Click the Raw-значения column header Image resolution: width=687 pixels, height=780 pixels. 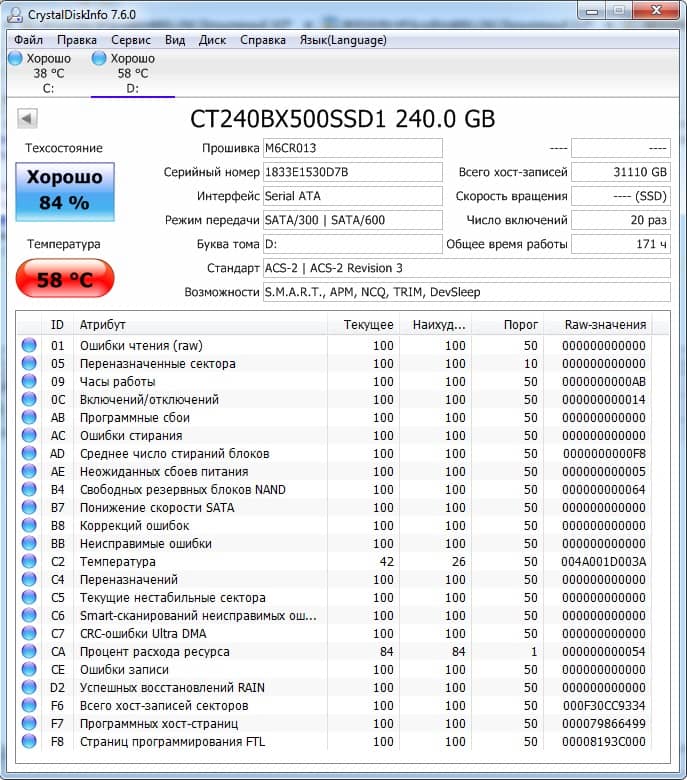tap(598, 324)
